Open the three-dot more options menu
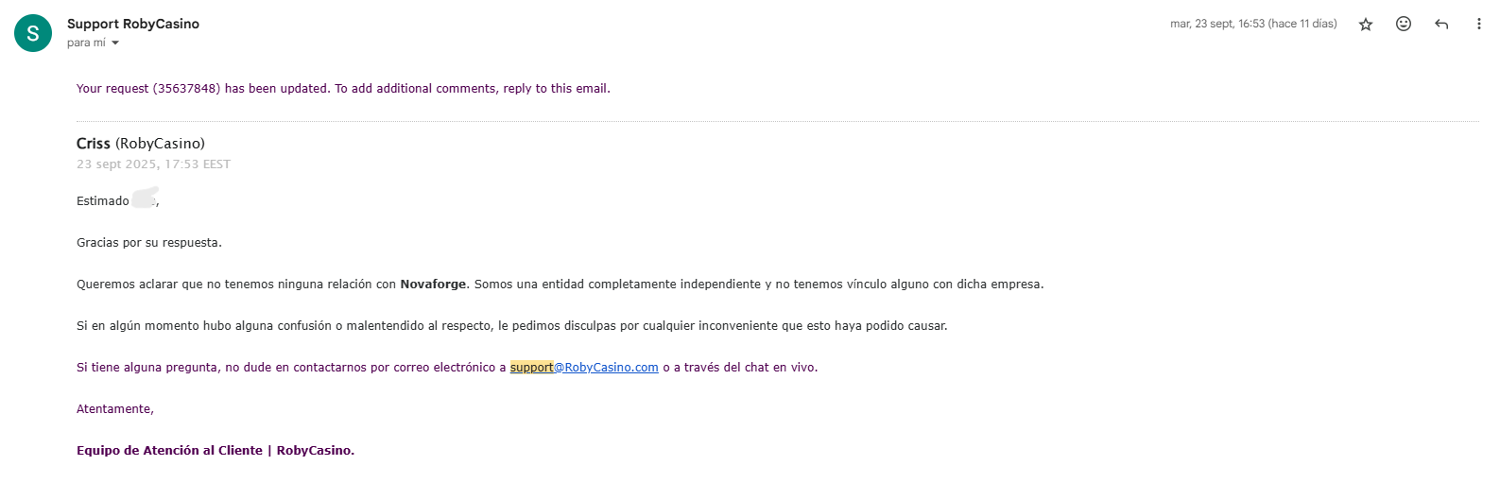The image size is (1500, 483). click(1479, 24)
